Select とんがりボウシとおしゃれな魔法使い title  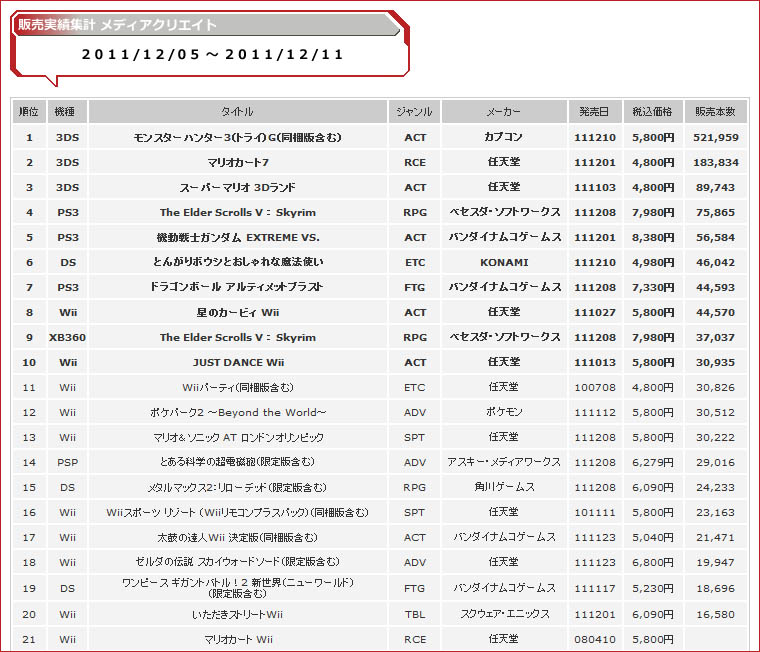pos(238,262)
